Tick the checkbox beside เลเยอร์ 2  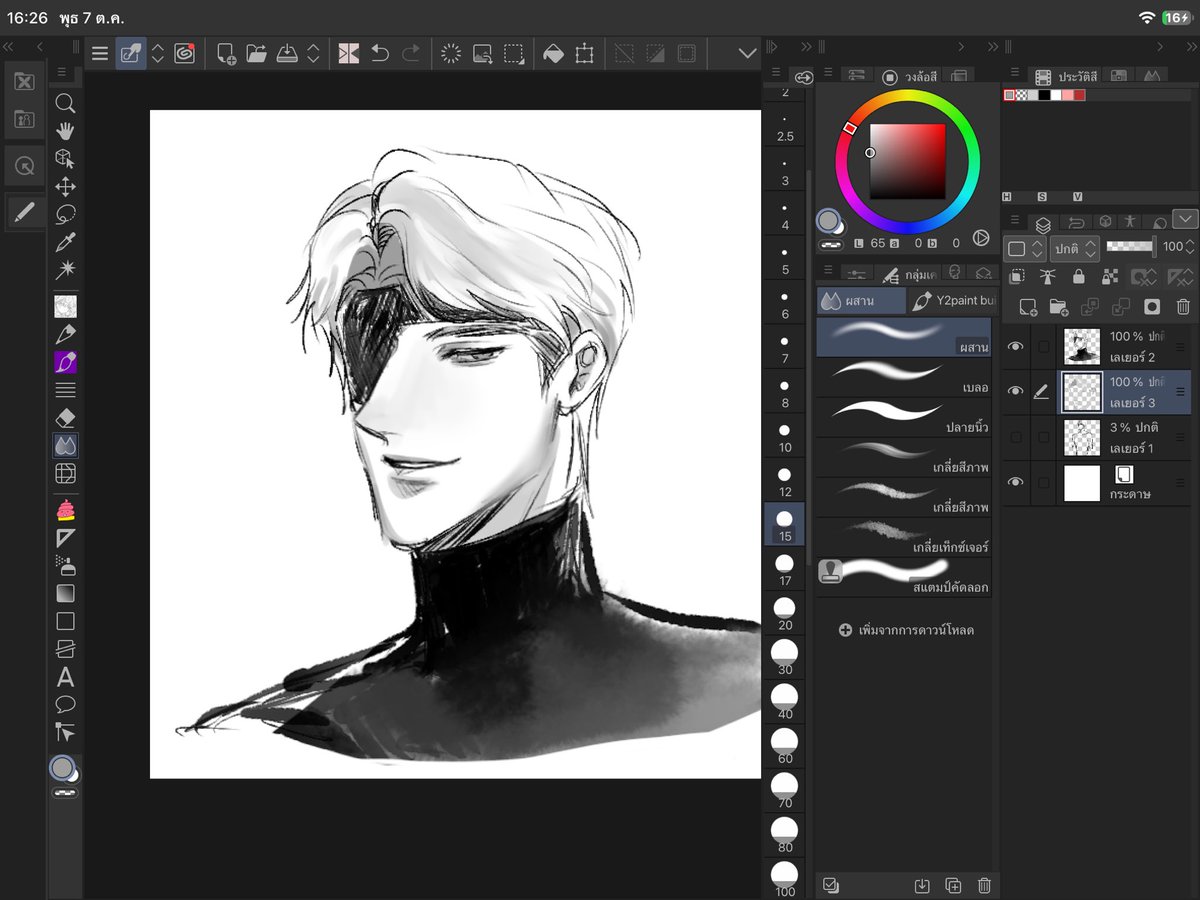pos(1044,347)
